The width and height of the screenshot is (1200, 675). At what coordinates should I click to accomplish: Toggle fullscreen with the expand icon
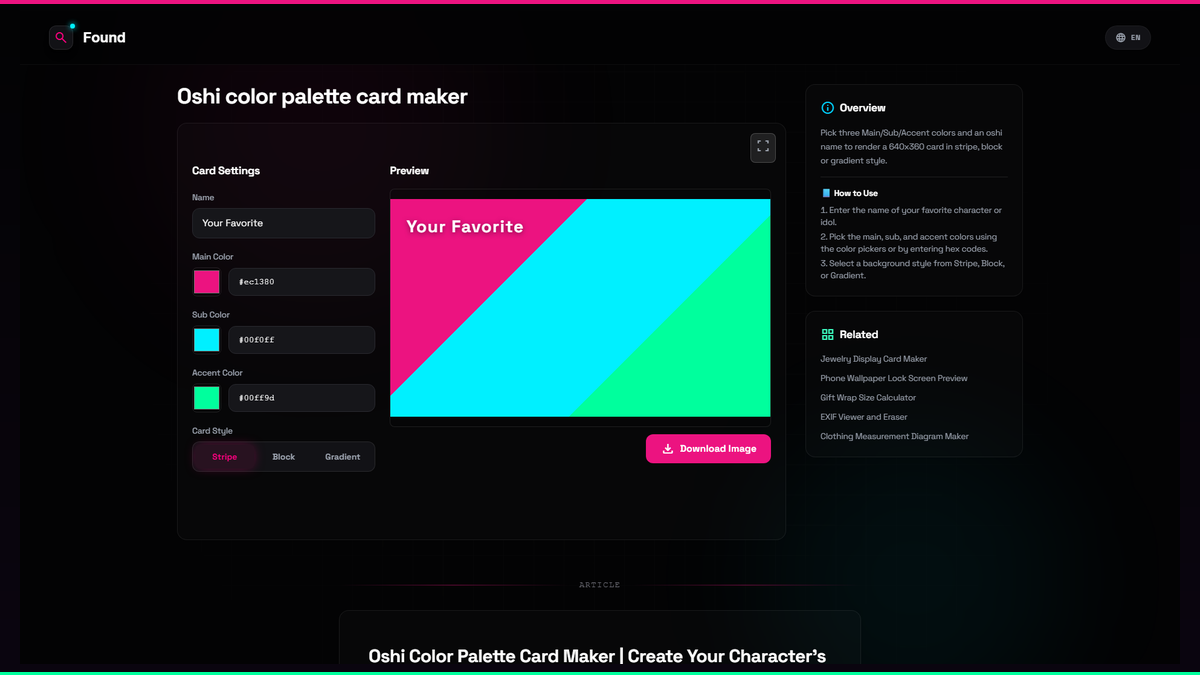coord(763,147)
